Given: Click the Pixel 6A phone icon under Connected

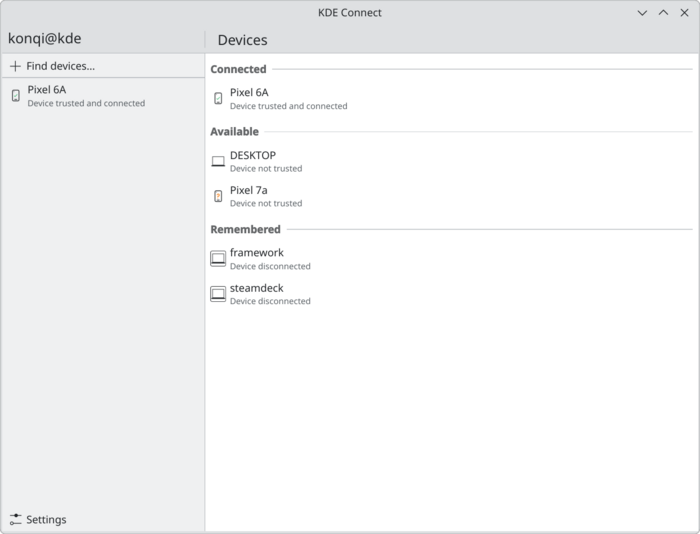Looking at the screenshot, I should 218,98.
